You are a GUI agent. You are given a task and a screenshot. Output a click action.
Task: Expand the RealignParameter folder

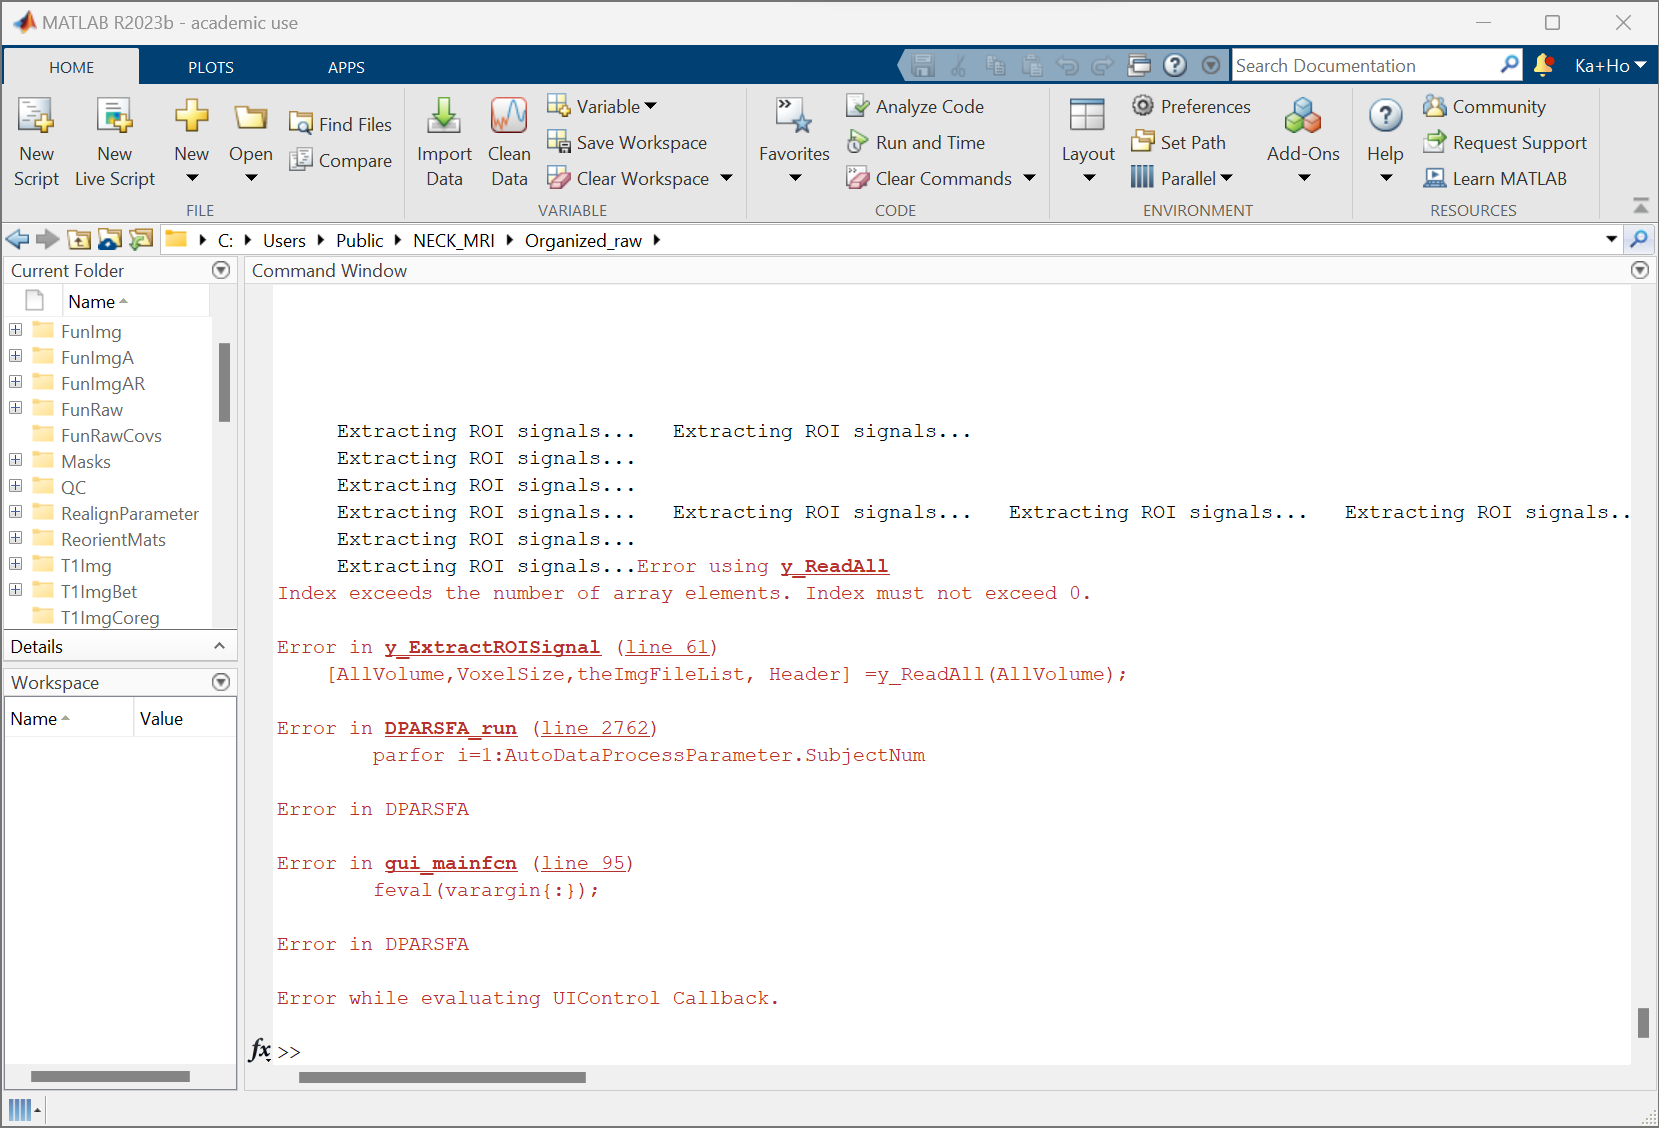point(16,512)
